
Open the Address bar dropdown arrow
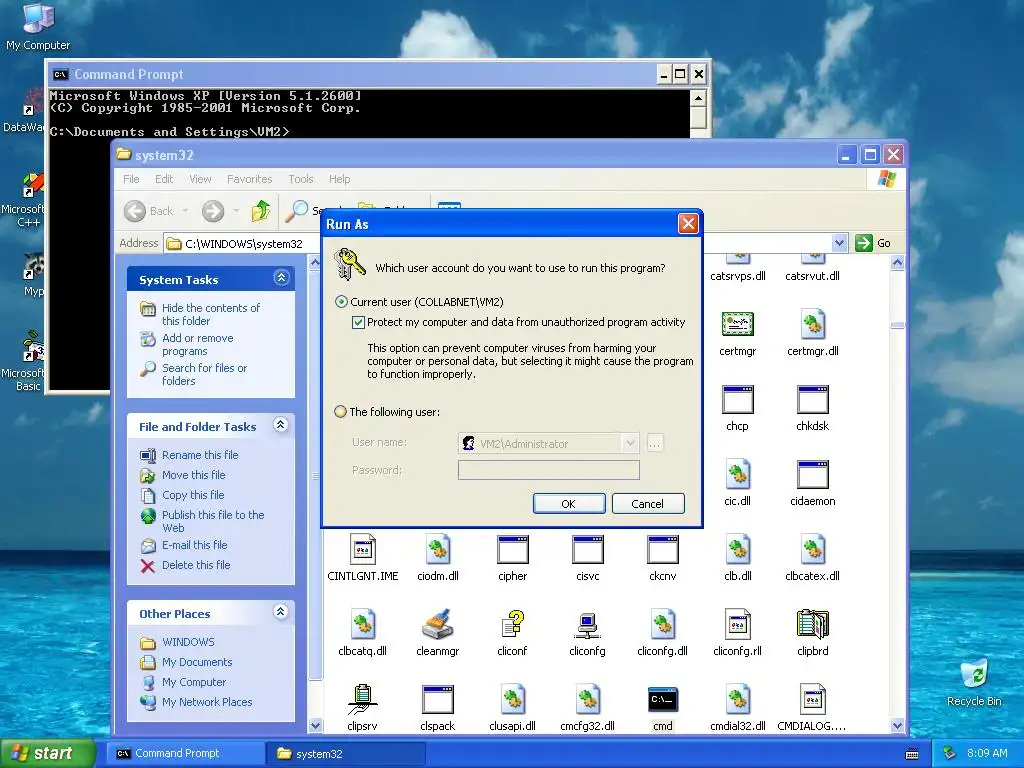coord(839,243)
